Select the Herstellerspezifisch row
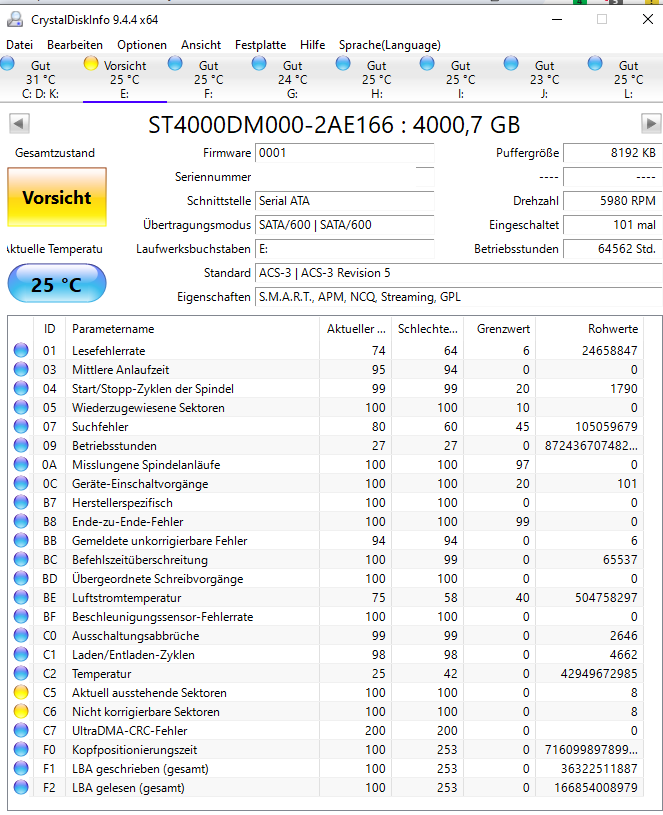663x815 pixels. 326,503
